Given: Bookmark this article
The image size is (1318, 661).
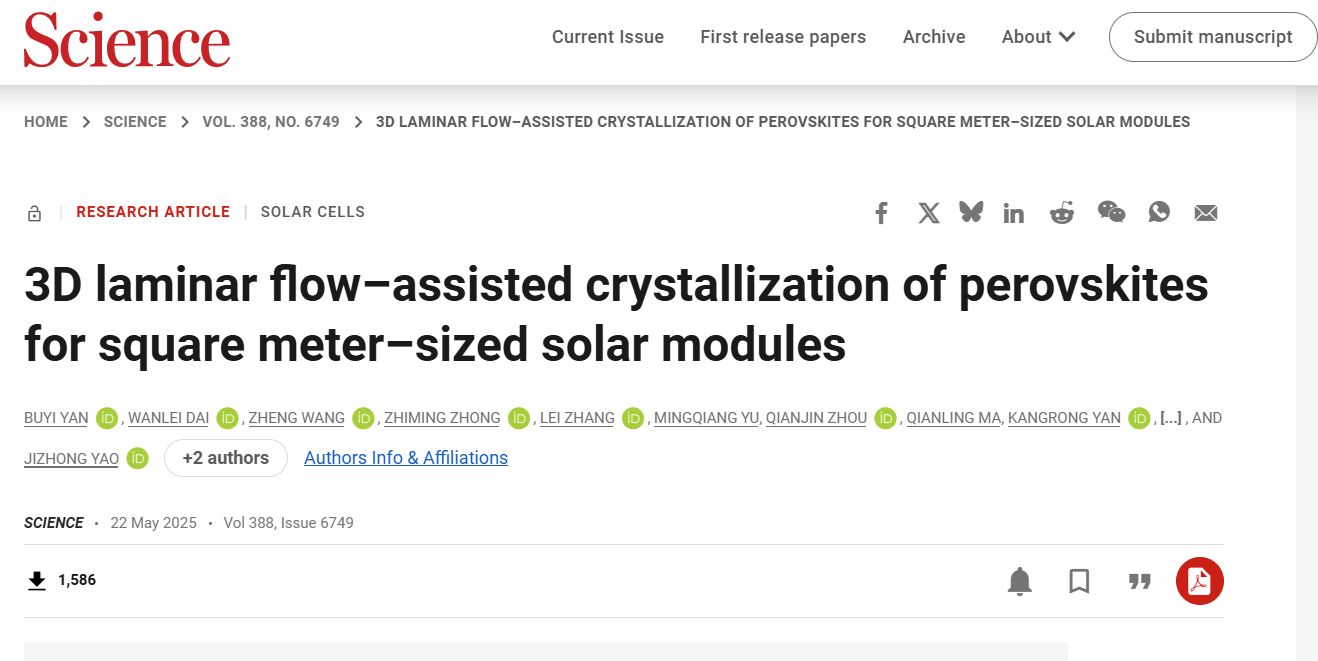Looking at the screenshot, I should (1079, 581).
